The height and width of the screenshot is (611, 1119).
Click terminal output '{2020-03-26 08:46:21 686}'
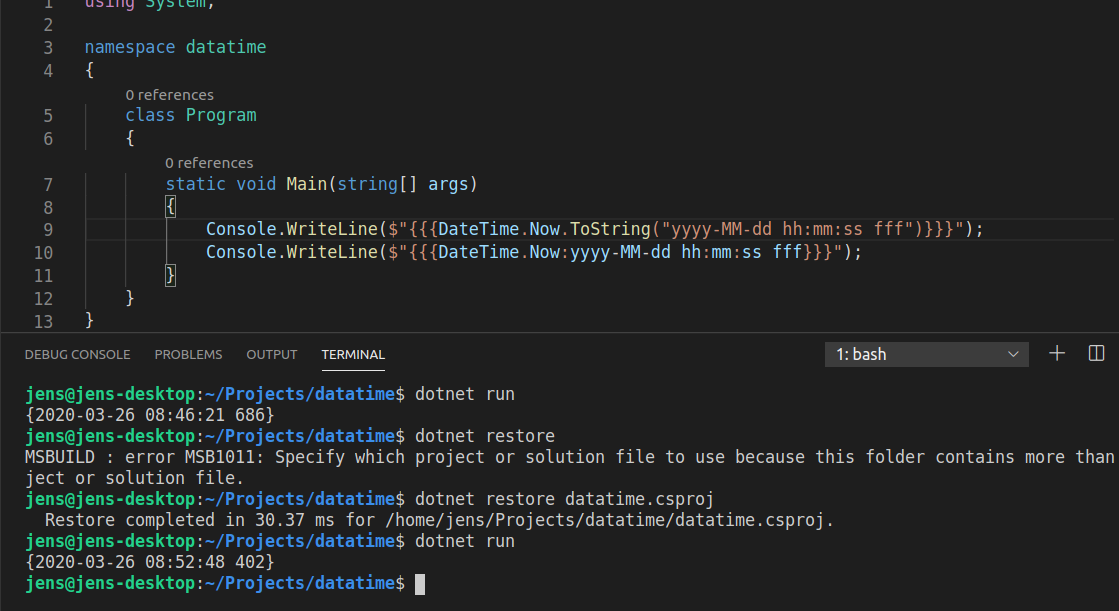click(x=149, y=415)
